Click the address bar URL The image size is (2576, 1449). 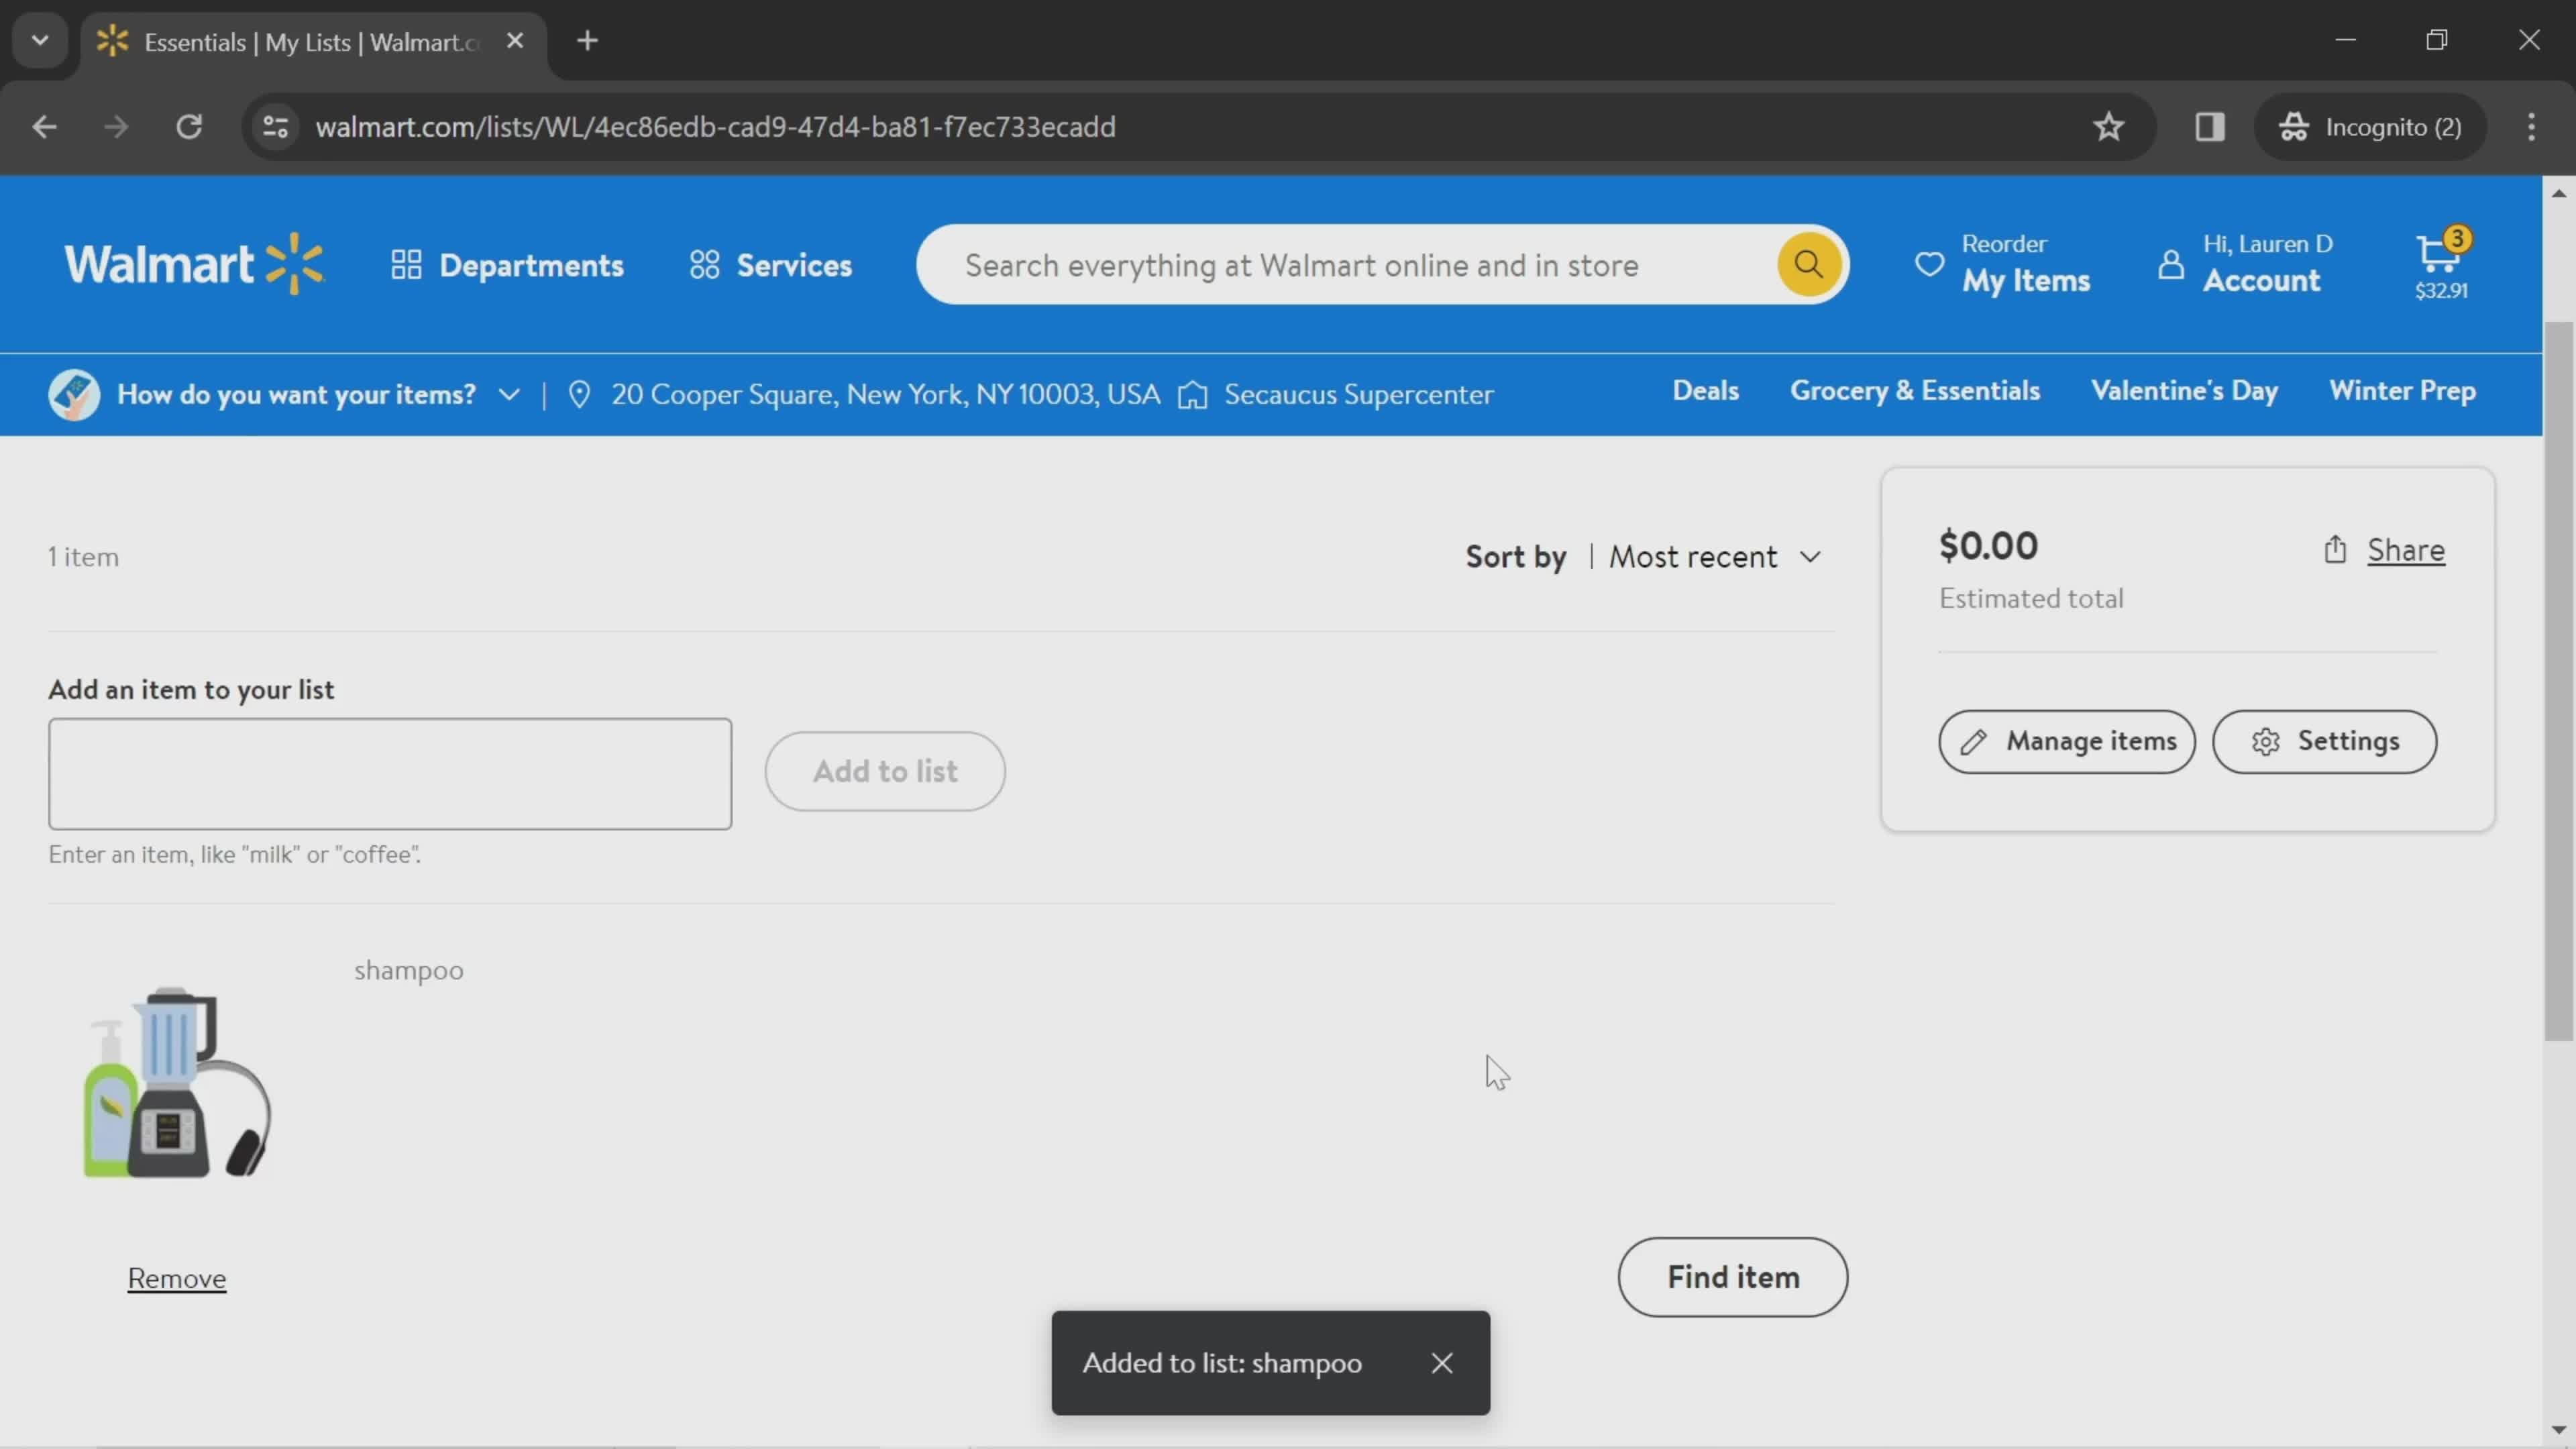pyautogui.click(x=715, y=127)
